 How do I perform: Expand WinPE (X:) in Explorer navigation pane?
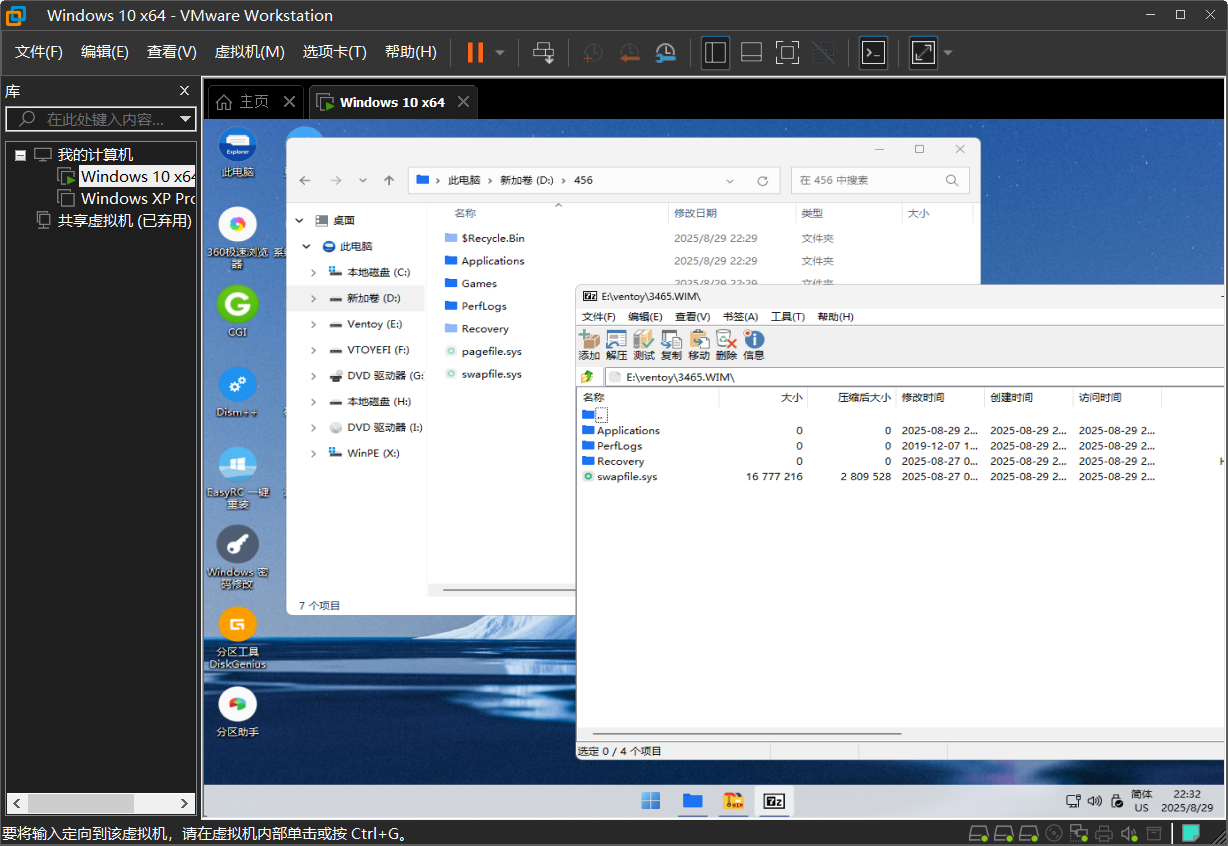pyautogui.click(x=313, y=453)
